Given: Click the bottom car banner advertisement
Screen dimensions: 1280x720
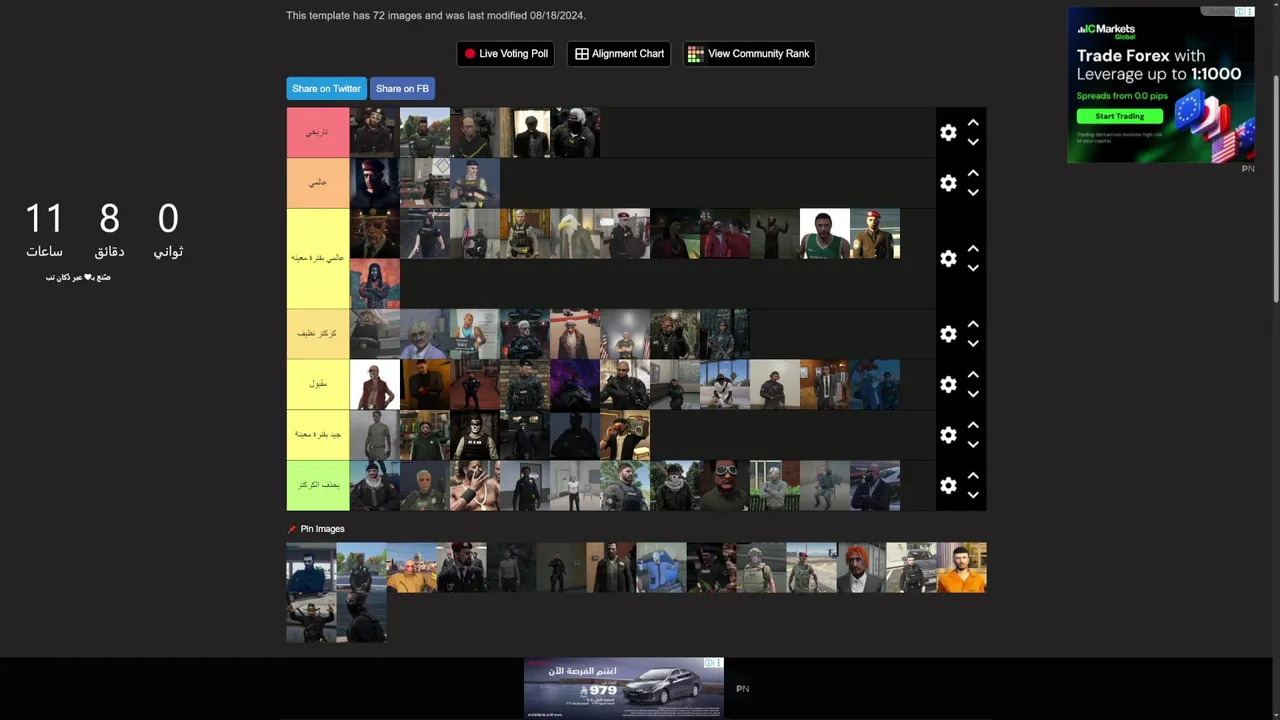Looking at the screenshot, I should click(624, 687).
